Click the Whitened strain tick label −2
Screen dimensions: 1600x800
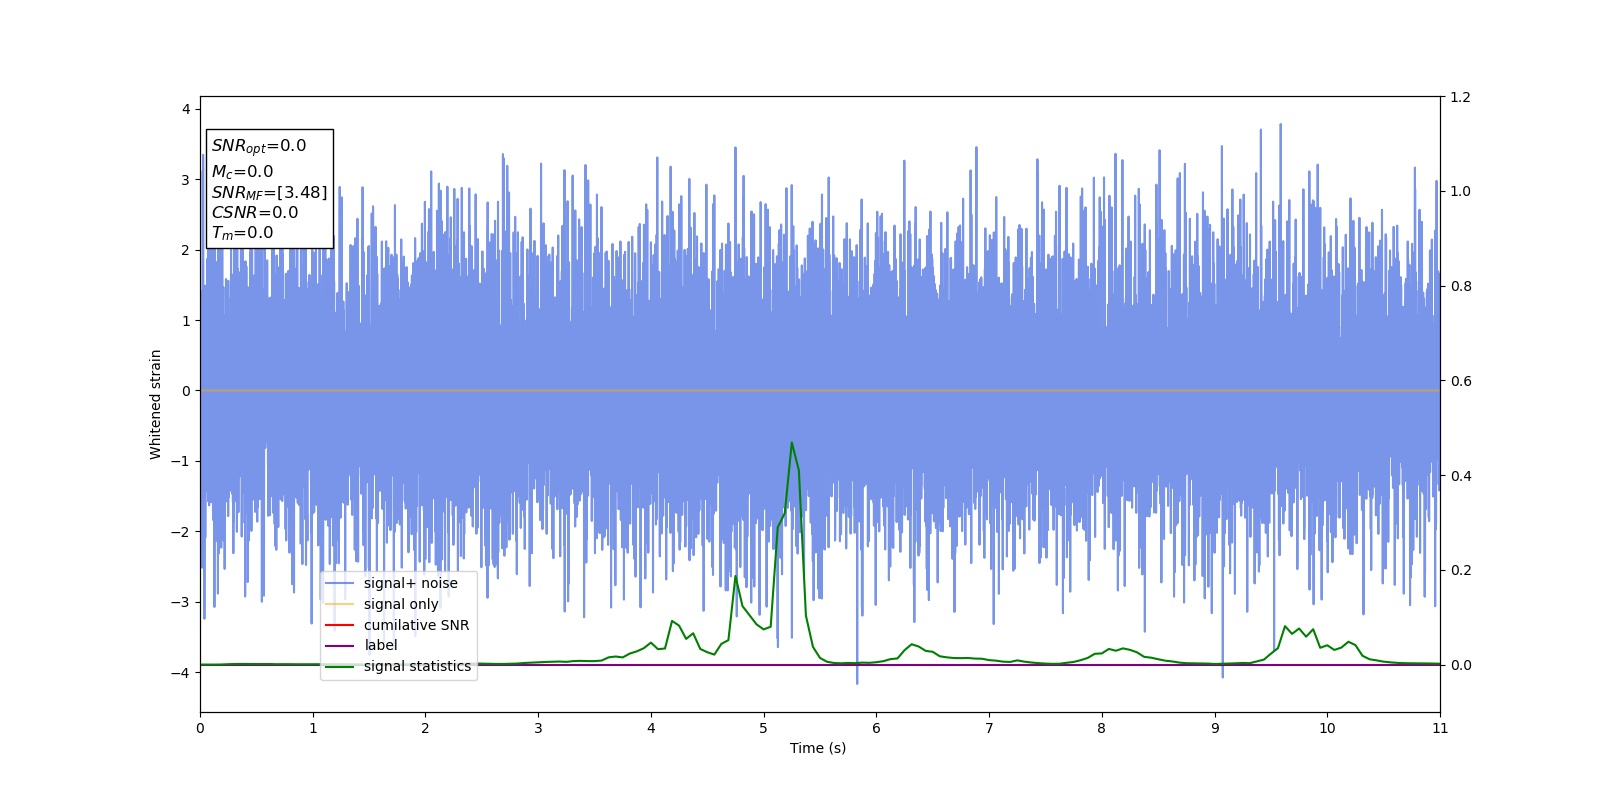[x=182, y=532]
